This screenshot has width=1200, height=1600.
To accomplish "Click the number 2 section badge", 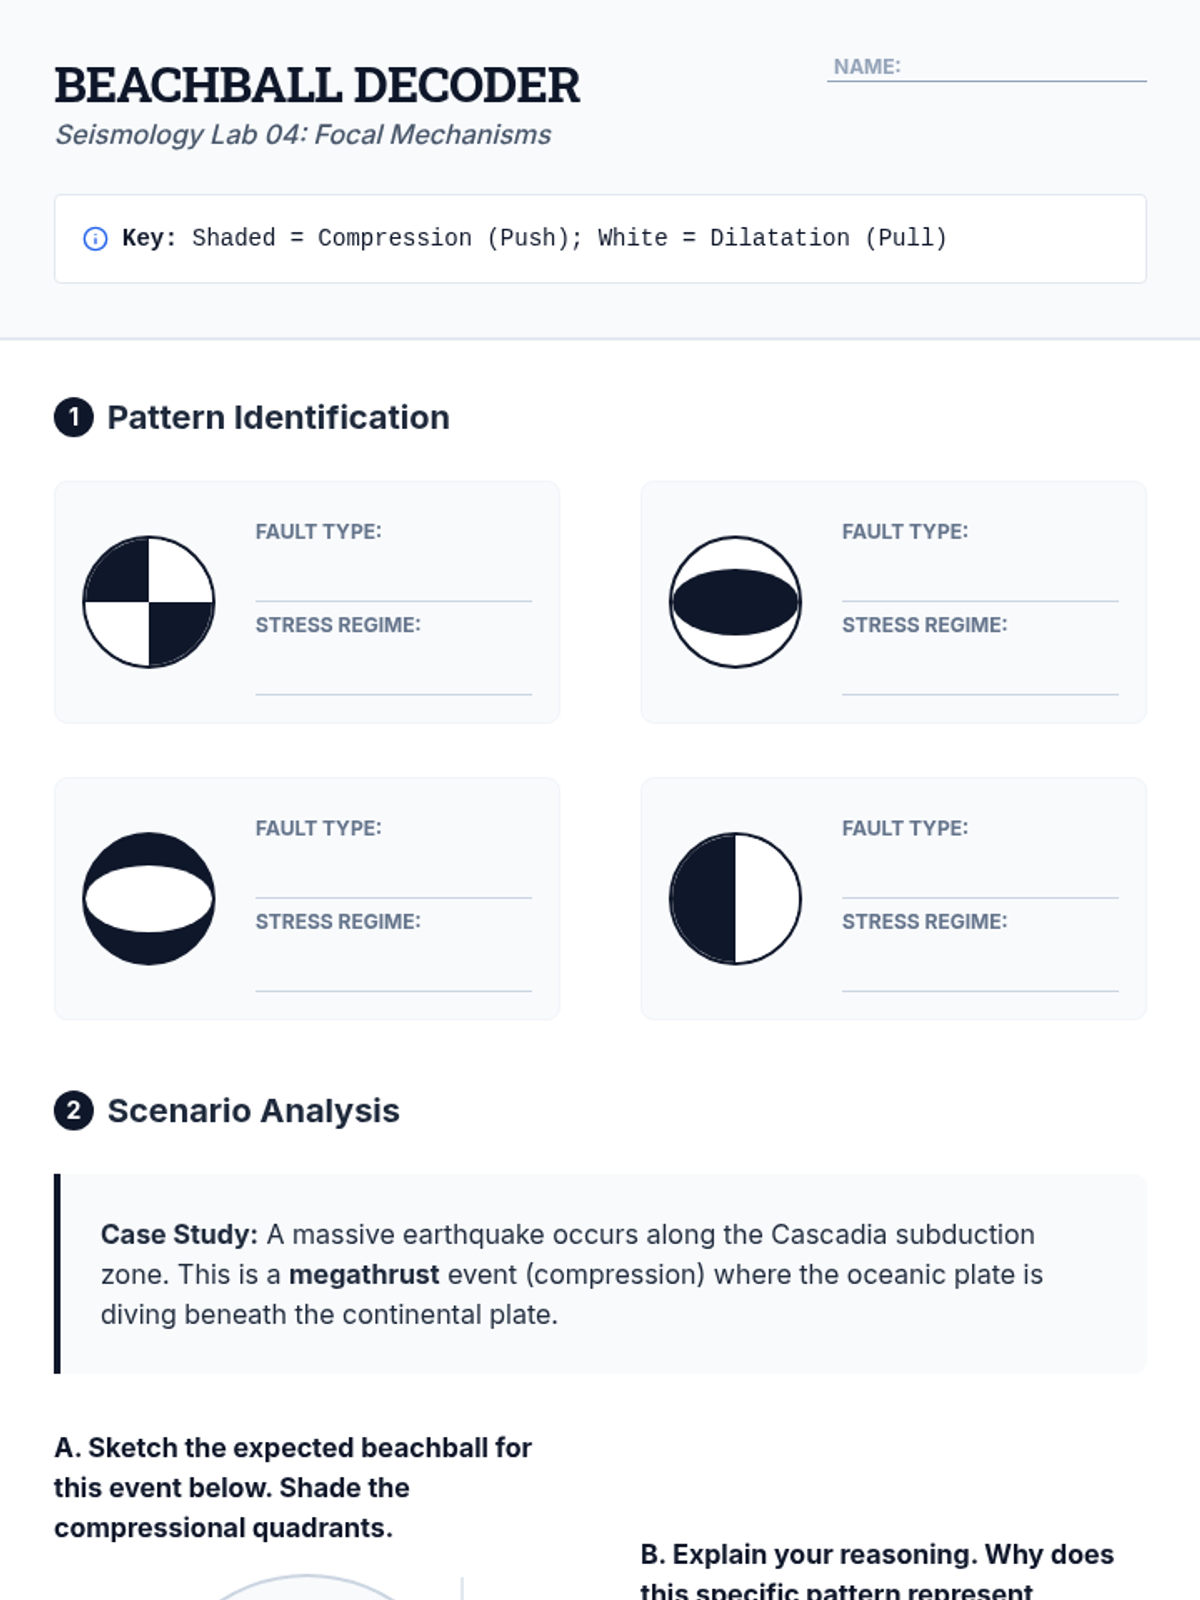I will click(73, 1111).
